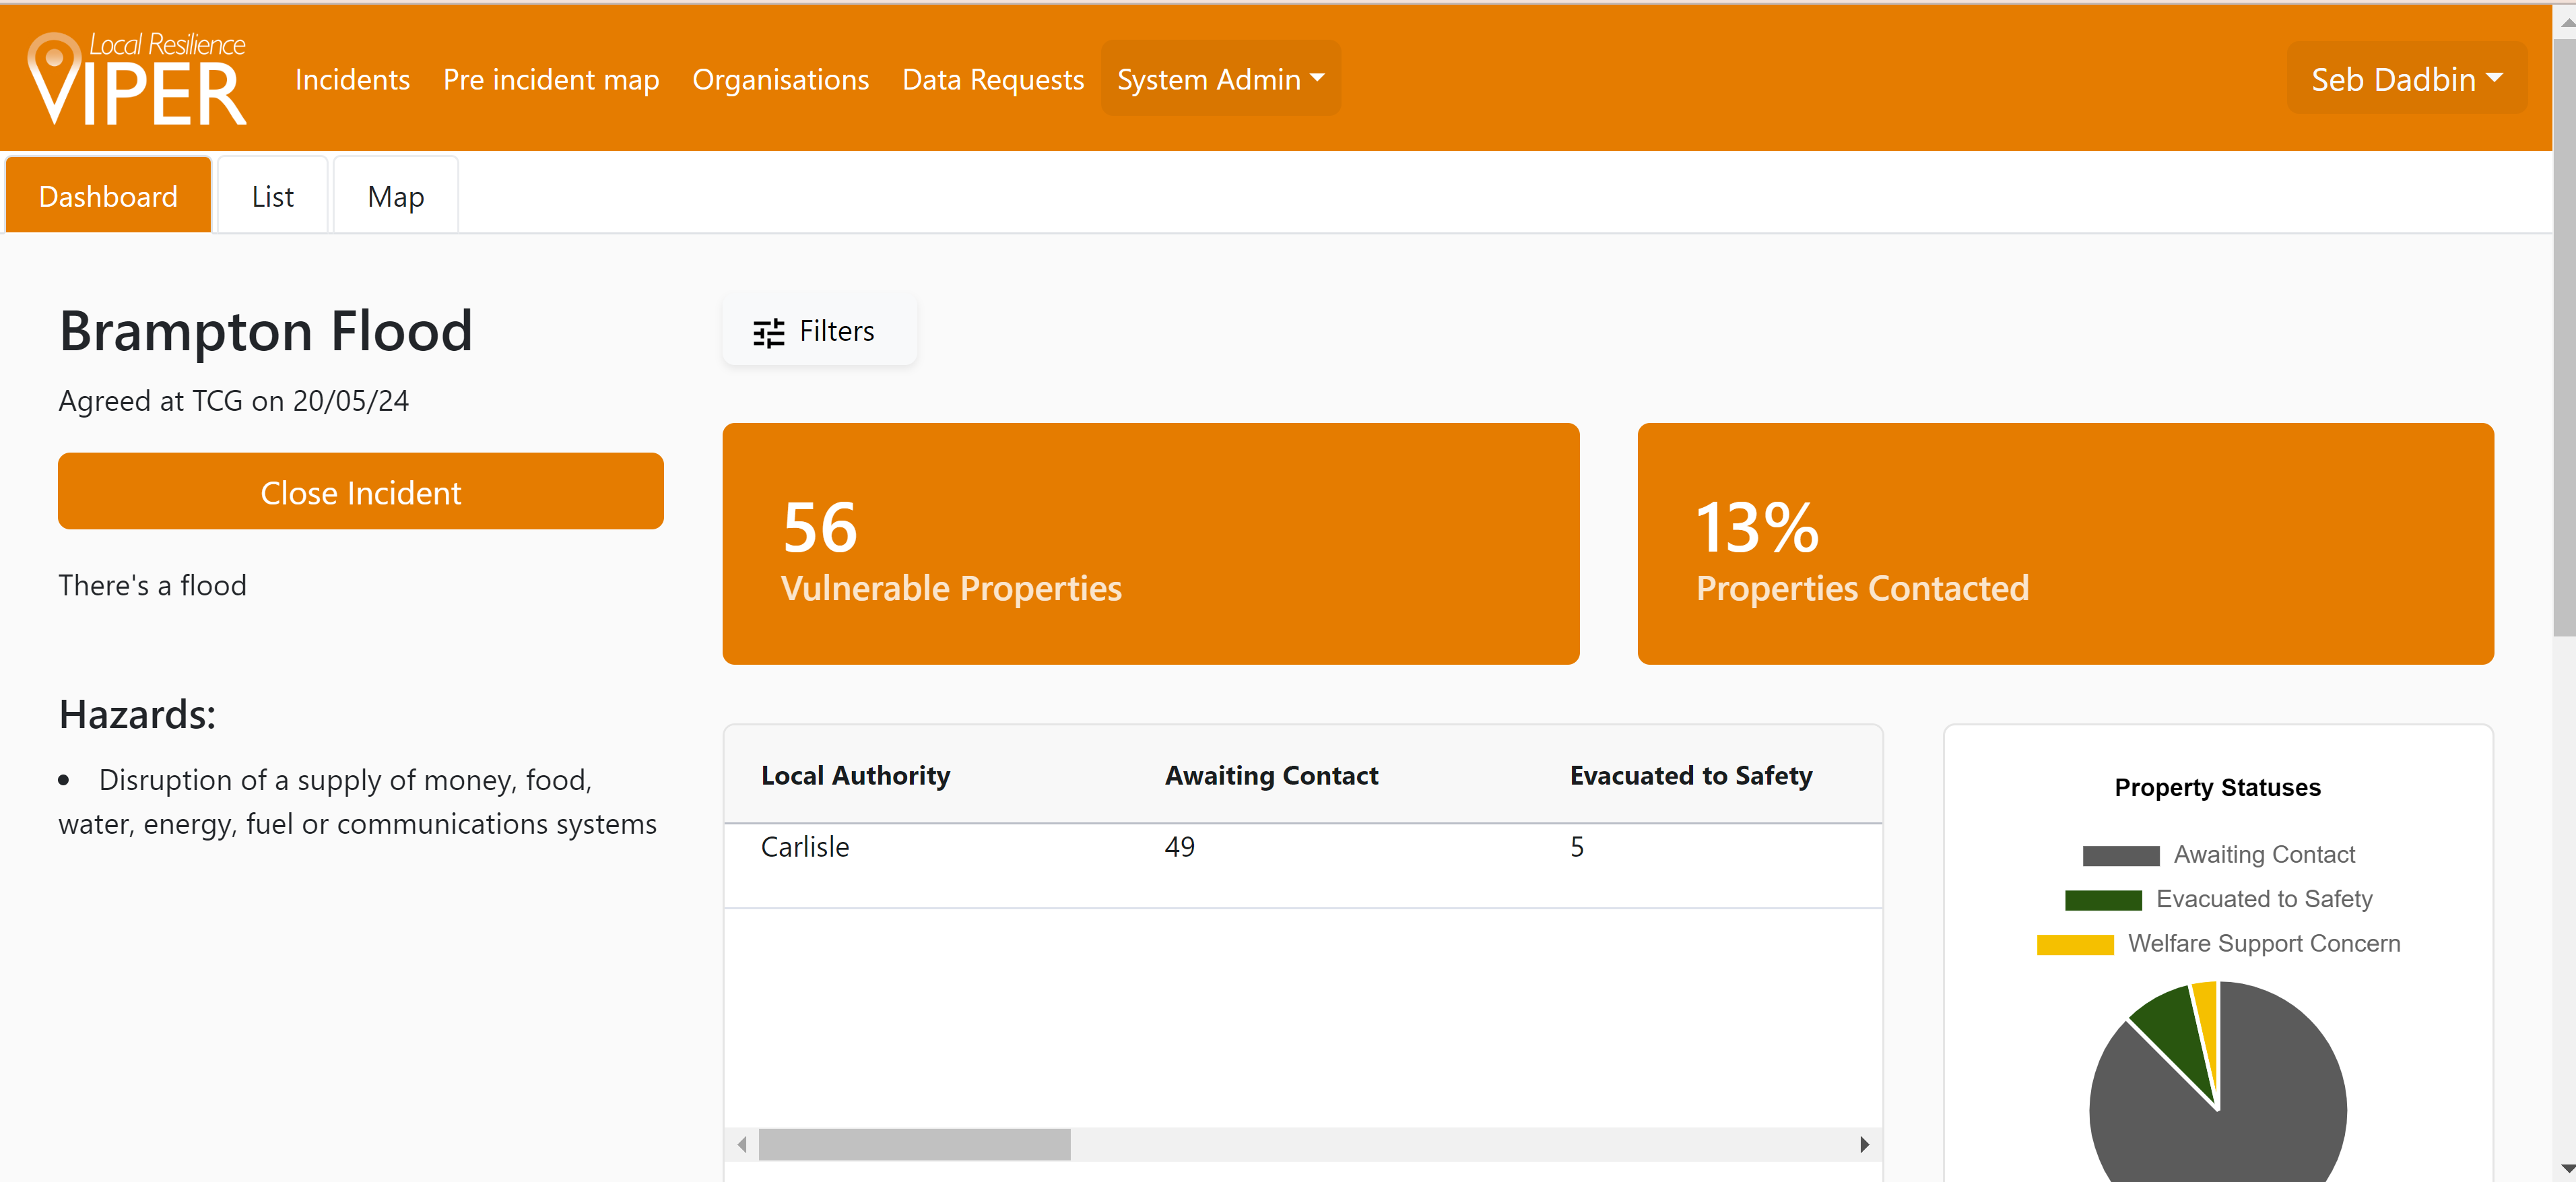Switch to the Map tab
Image resolution: width=2576 pixels, height=1182 pixels.
(x=395, y=197)
